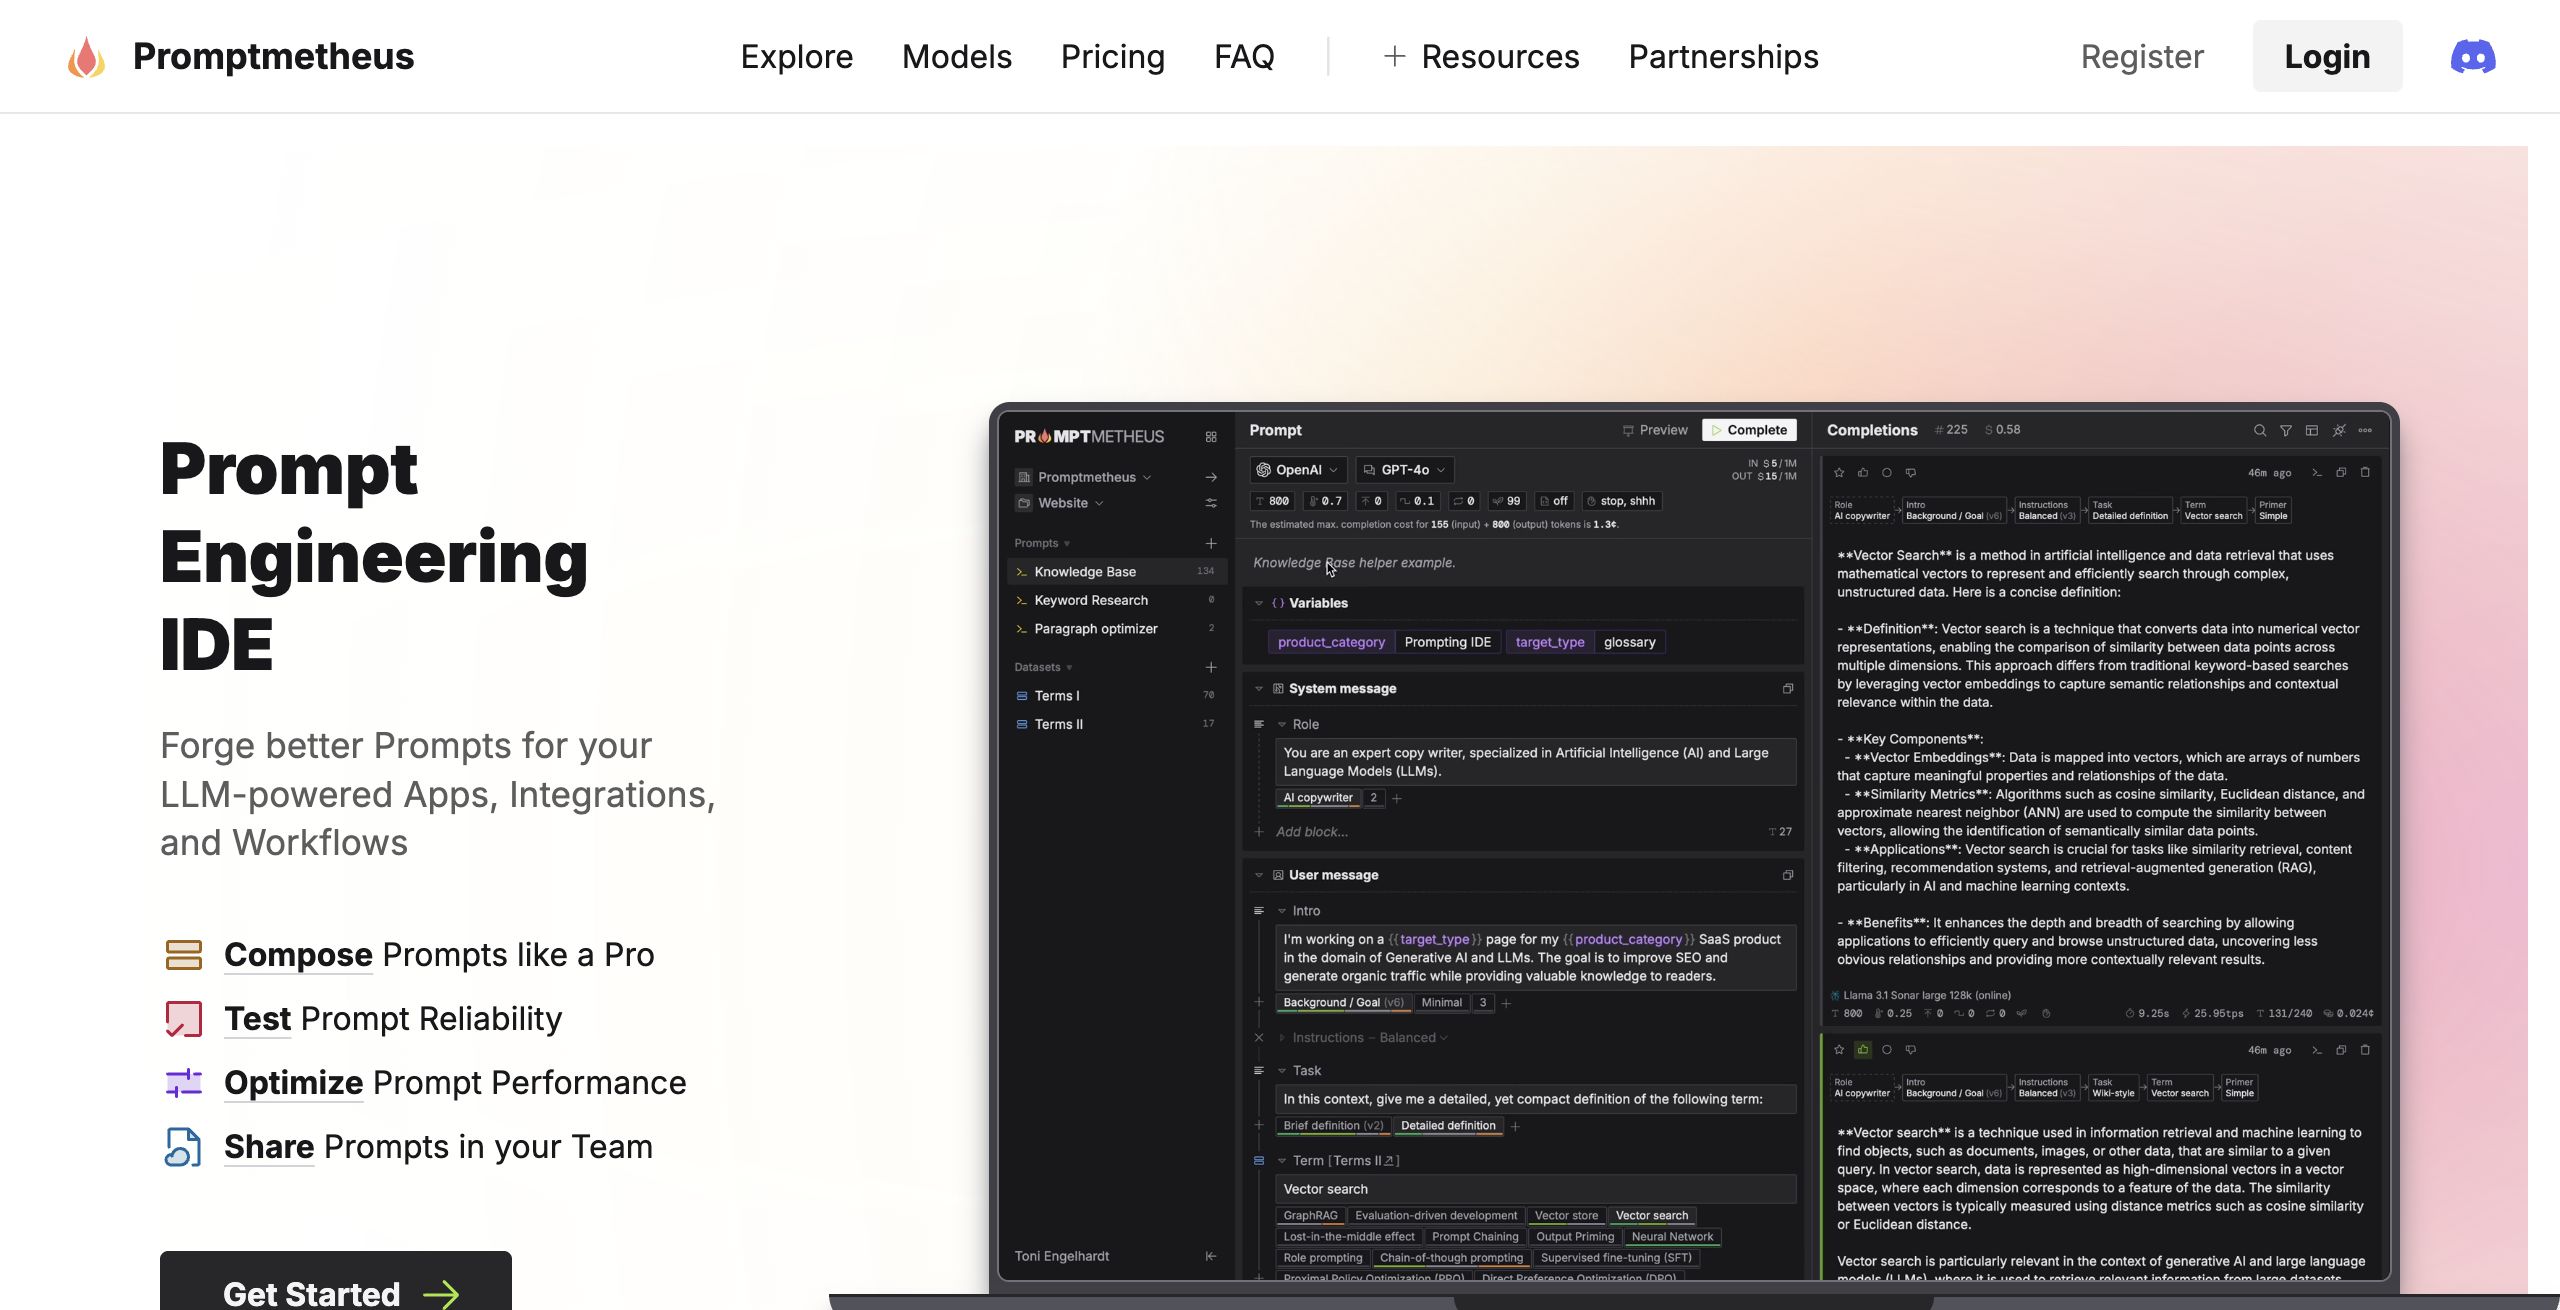Open the filter icon in Completions header

point(2286,430)
